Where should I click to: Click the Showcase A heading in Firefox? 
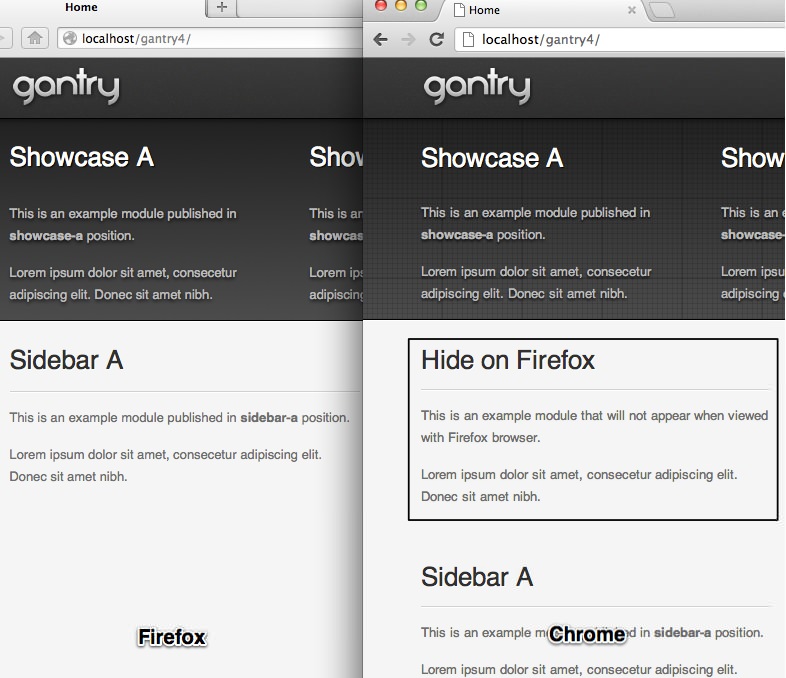click(82, 157)
